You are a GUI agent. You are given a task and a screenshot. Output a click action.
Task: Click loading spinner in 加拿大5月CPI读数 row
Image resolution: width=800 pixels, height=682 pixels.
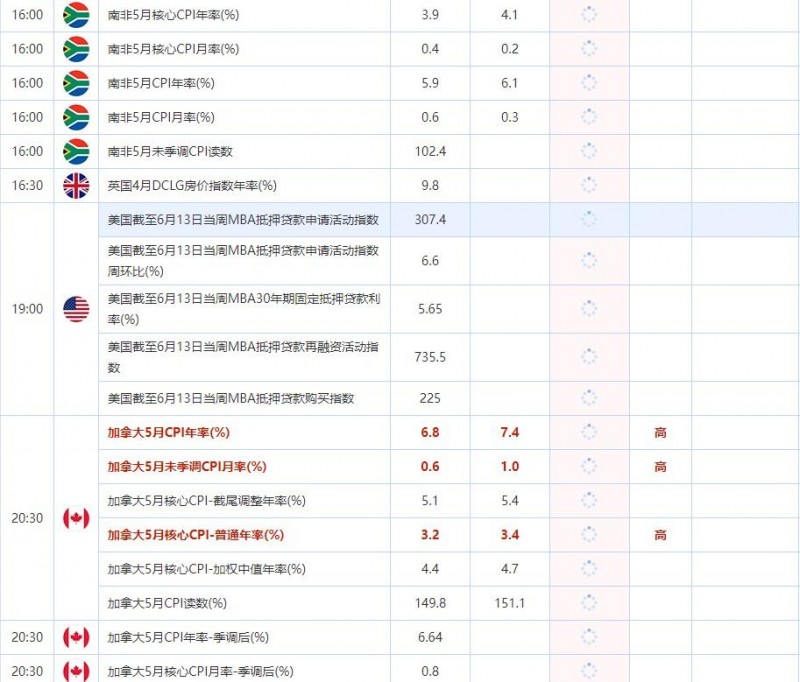click(589, 603)
